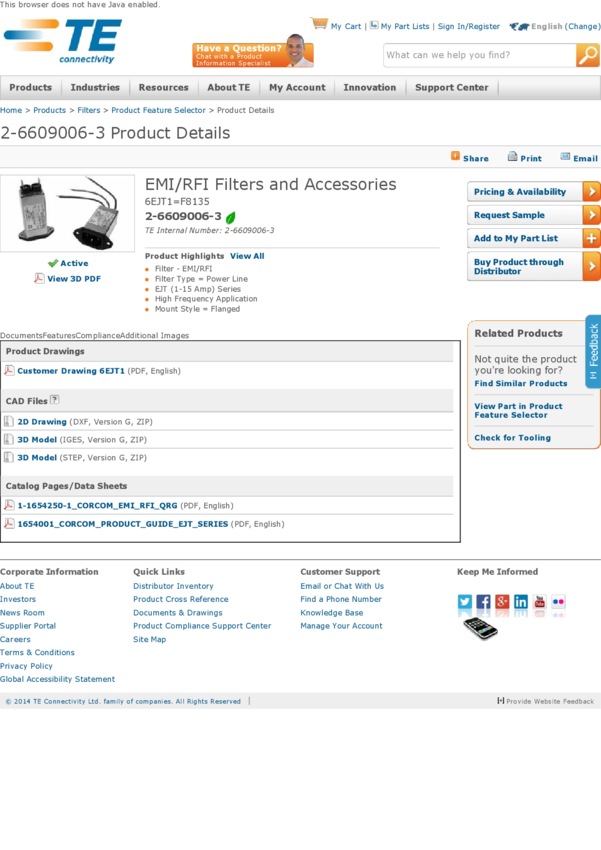Open the Industries navigation menu

95,88
